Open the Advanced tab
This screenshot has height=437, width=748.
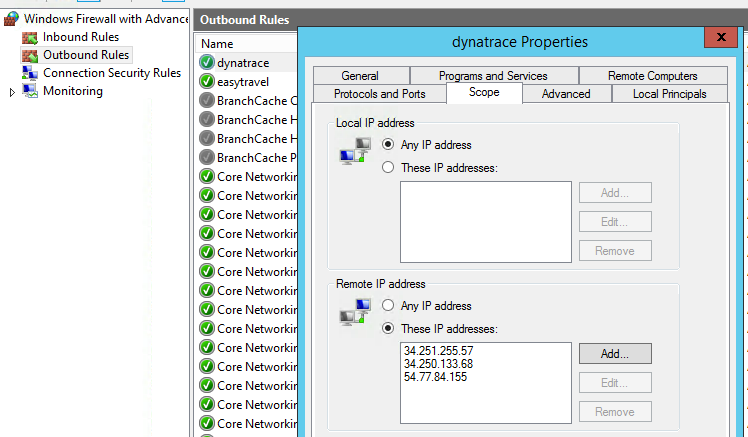pos(565,94)
